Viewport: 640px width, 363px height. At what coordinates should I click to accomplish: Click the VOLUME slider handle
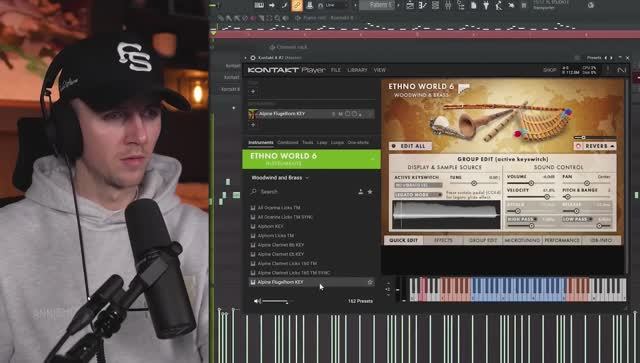[x=531, y=183]
